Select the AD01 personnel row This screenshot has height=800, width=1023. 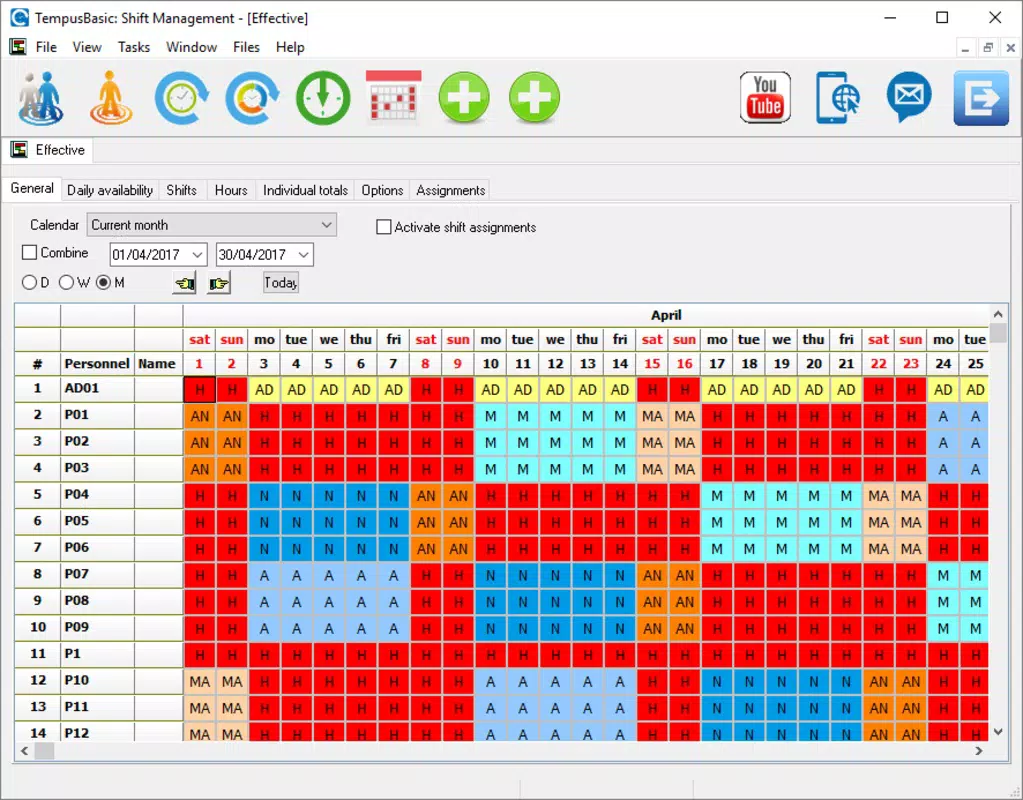(x=99, y=389)
